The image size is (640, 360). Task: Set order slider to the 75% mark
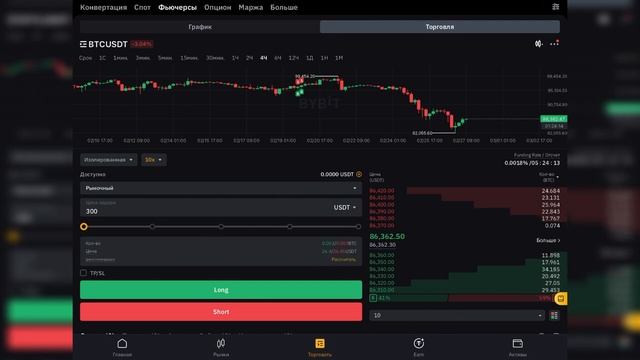(x=289, y=227)
